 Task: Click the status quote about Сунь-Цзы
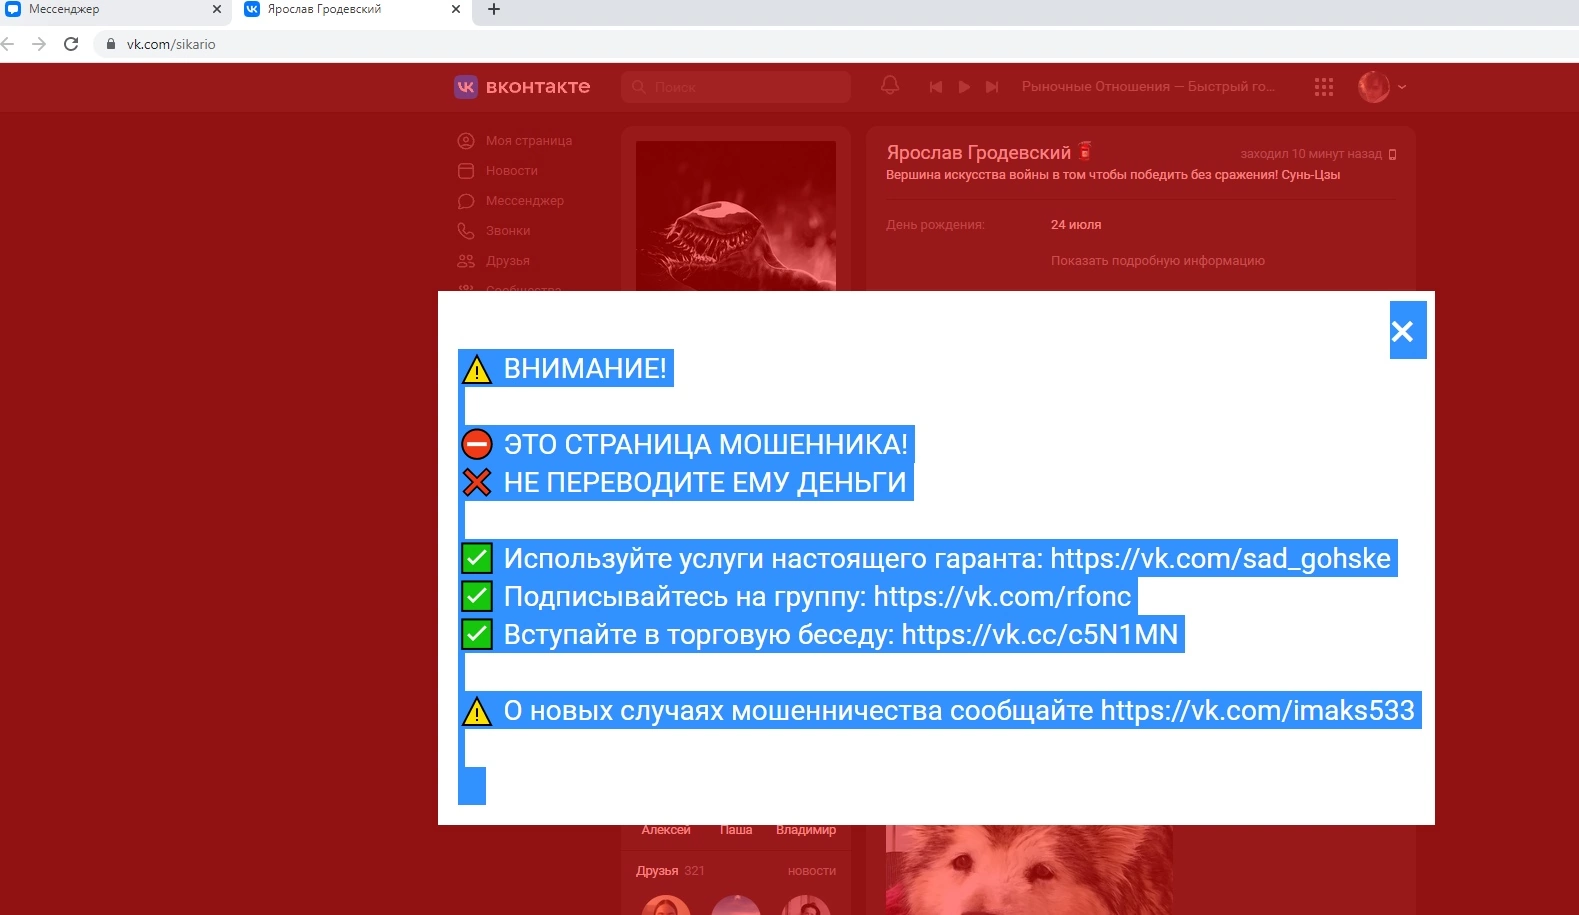(x=1113, y=175)
